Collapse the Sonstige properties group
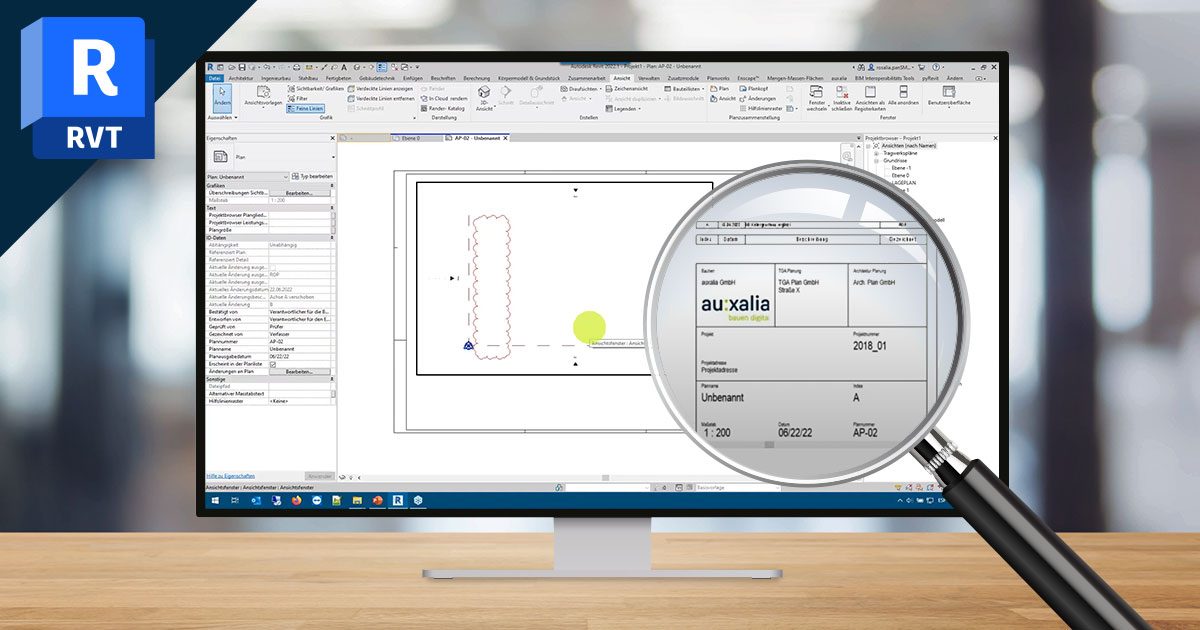The image size is (1200, 630). click(332, 379)
